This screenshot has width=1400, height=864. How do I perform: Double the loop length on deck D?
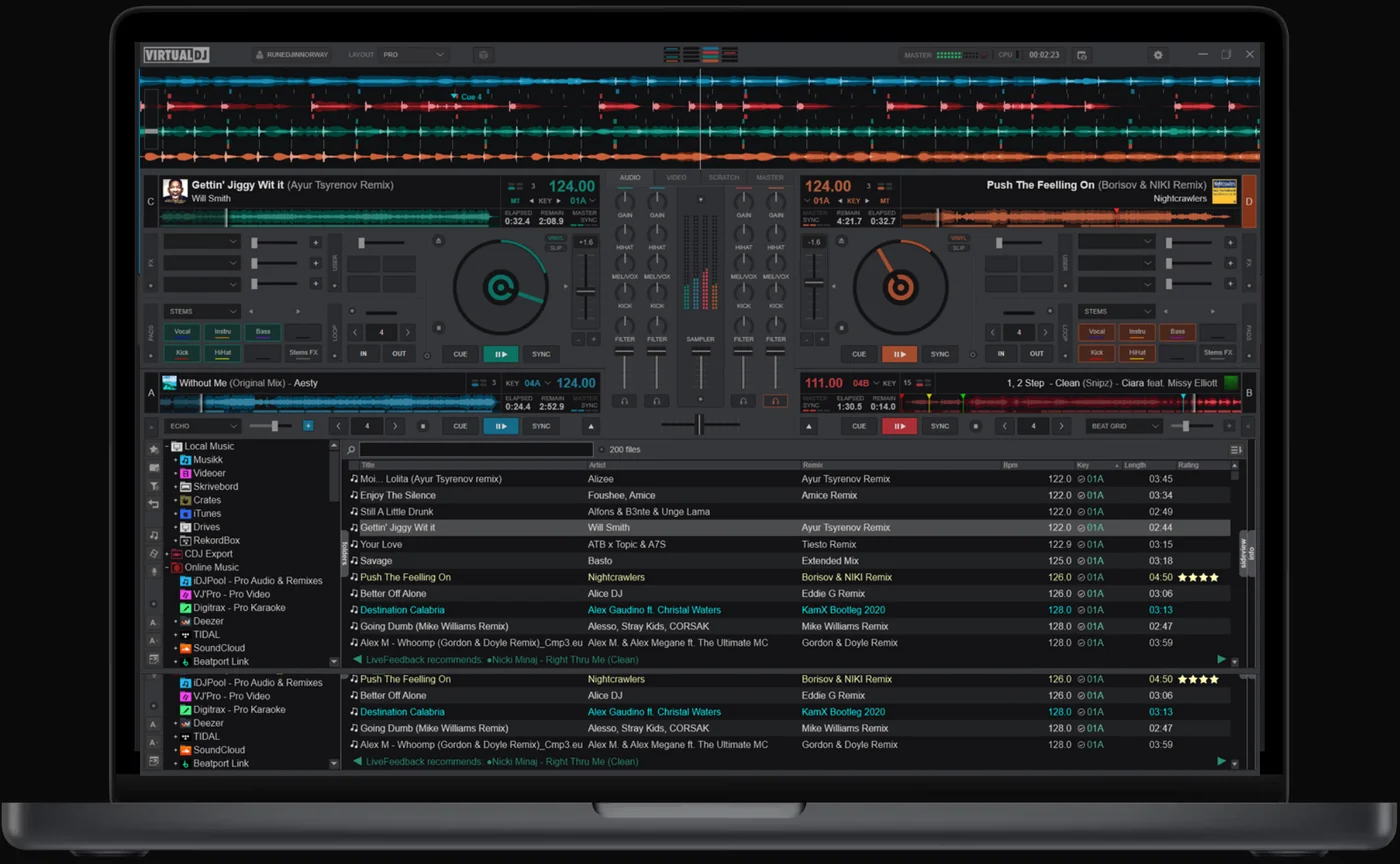1047,332
